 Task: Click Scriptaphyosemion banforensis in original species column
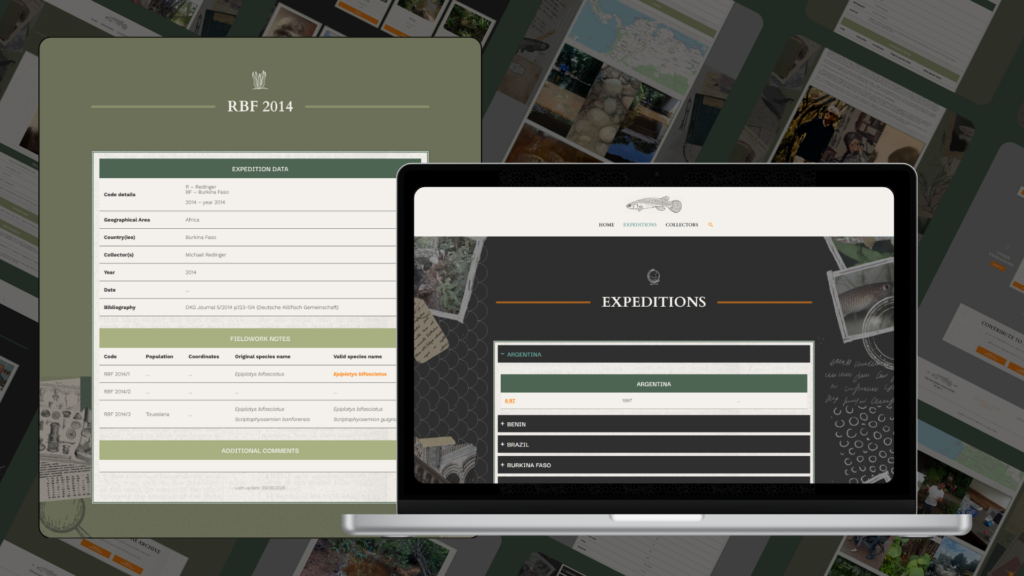(x=272, y=419)
